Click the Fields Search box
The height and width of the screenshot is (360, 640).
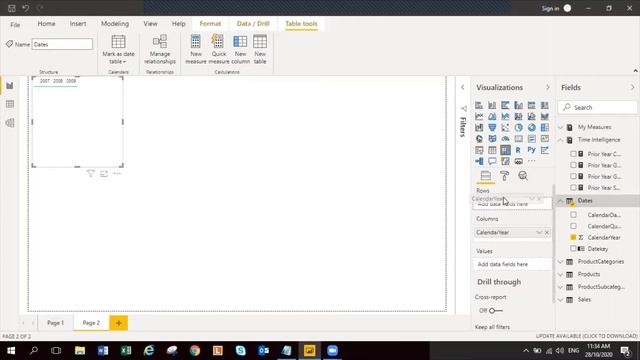click(598, 107)
